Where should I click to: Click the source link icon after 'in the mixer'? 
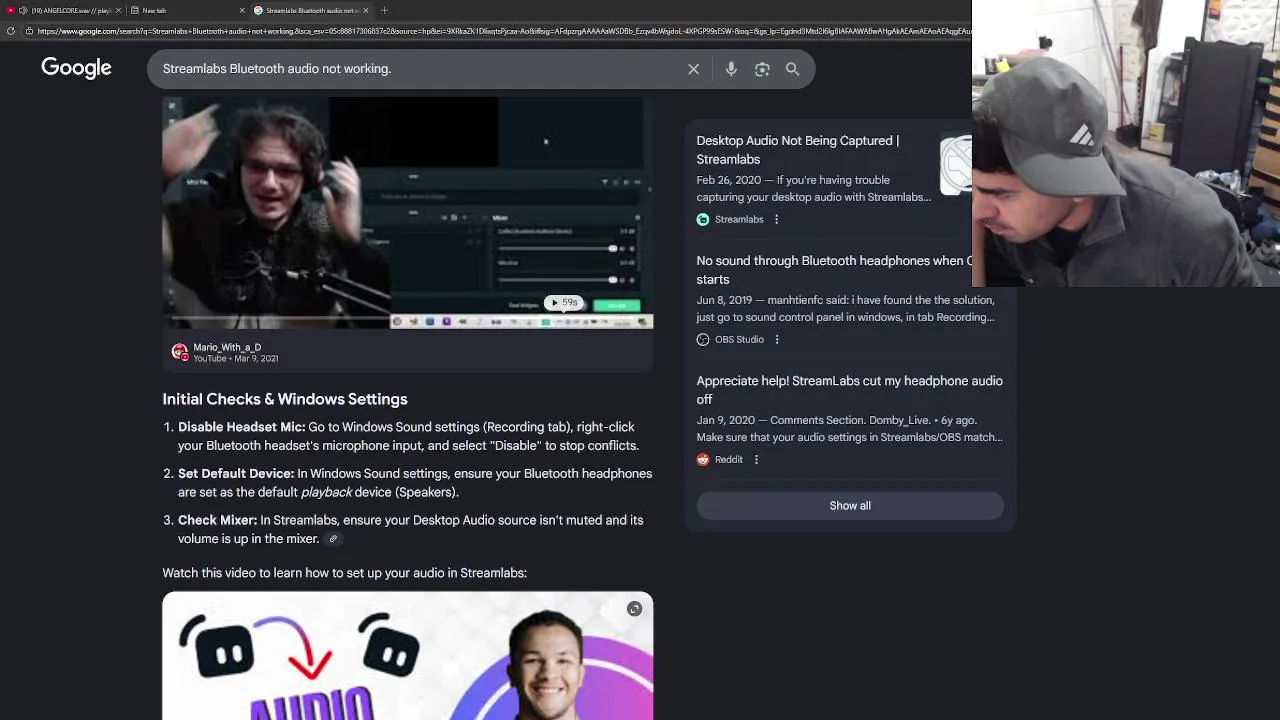[333, 539]
